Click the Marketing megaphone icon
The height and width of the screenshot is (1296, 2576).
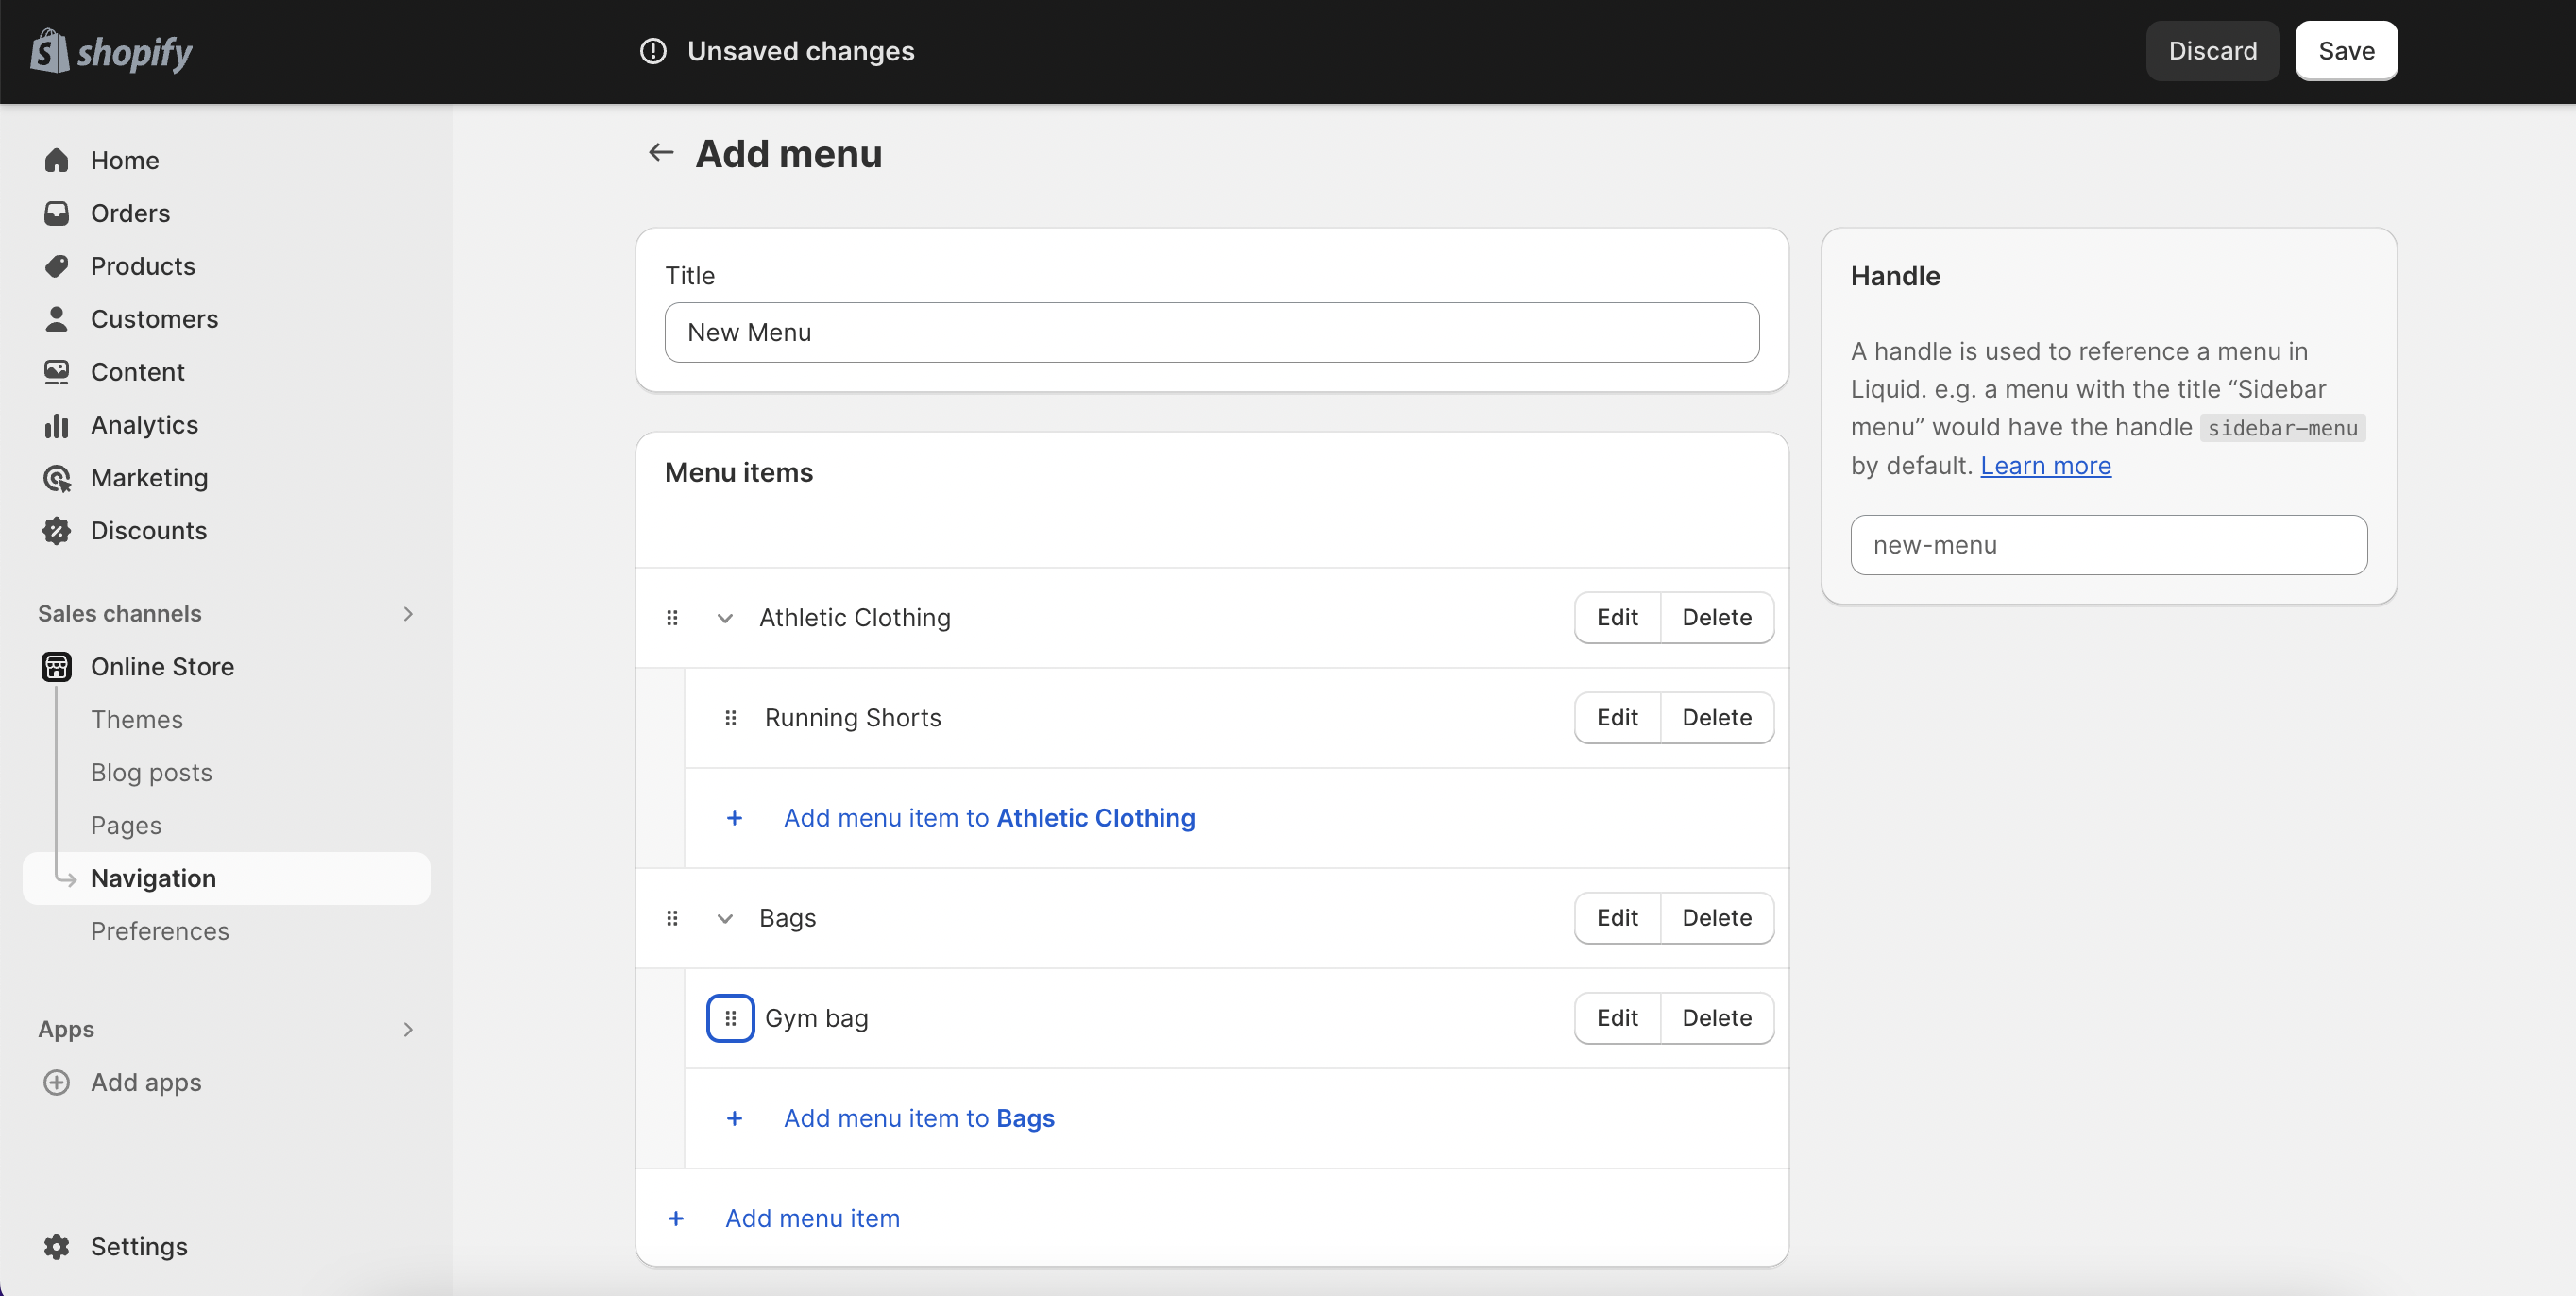(x=57, y=478)
